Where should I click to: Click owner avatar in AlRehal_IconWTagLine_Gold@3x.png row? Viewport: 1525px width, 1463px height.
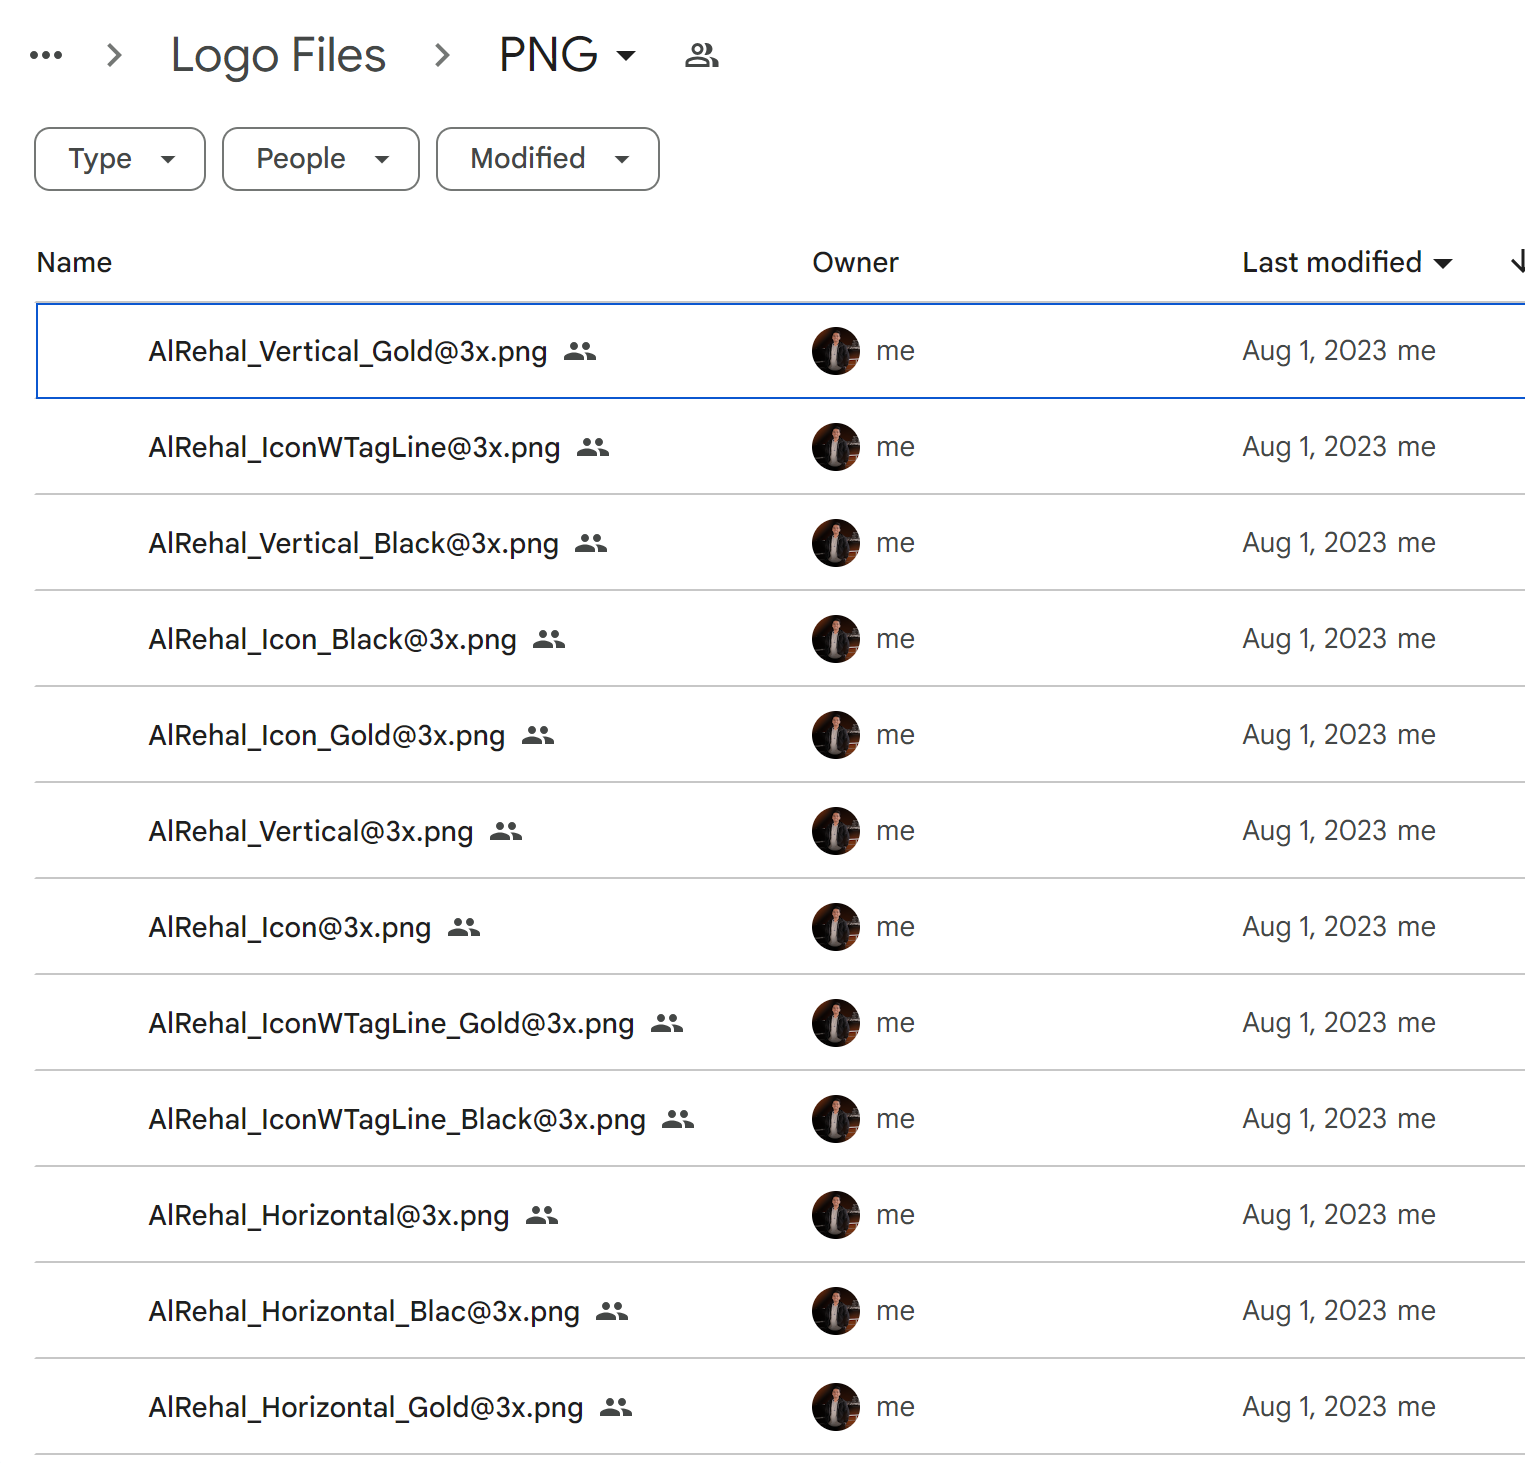(x=836, y=1023)
